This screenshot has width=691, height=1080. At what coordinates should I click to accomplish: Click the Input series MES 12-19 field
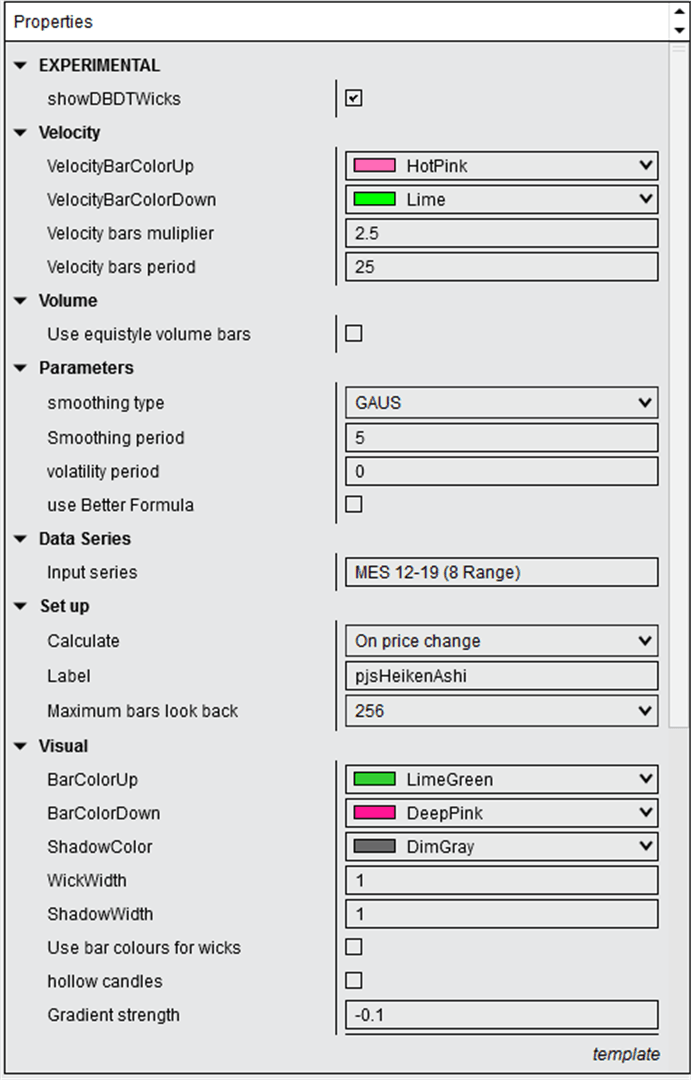point(502,572)
